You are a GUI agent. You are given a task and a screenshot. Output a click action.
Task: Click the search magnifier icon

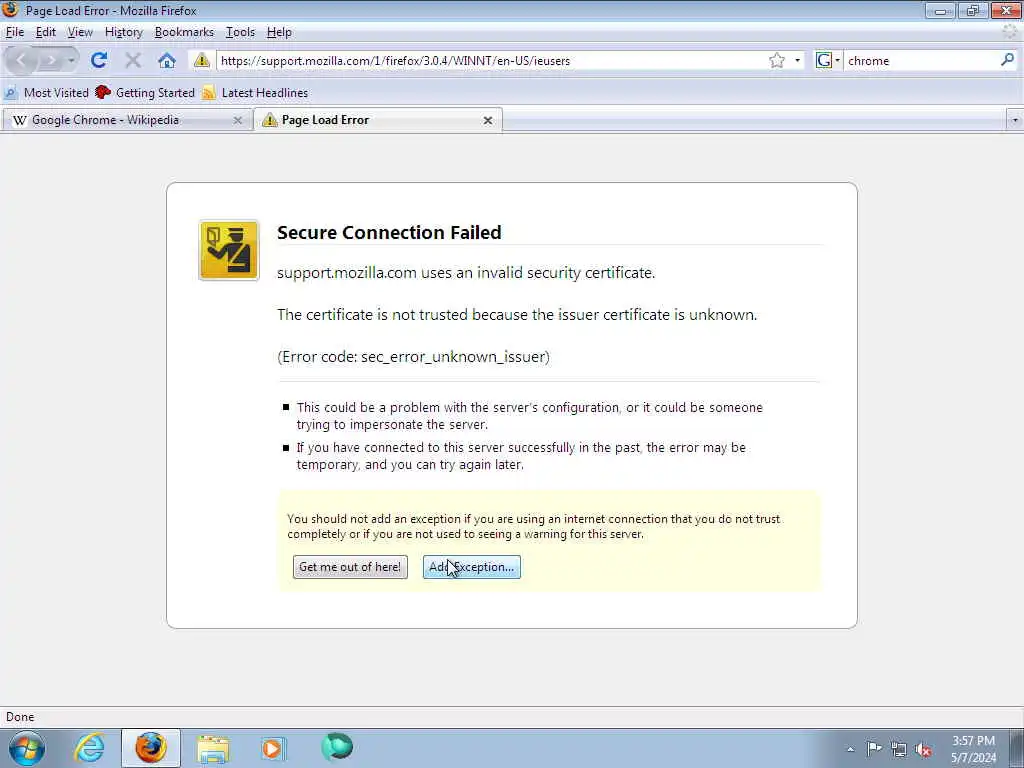[x=1007, y=60]
